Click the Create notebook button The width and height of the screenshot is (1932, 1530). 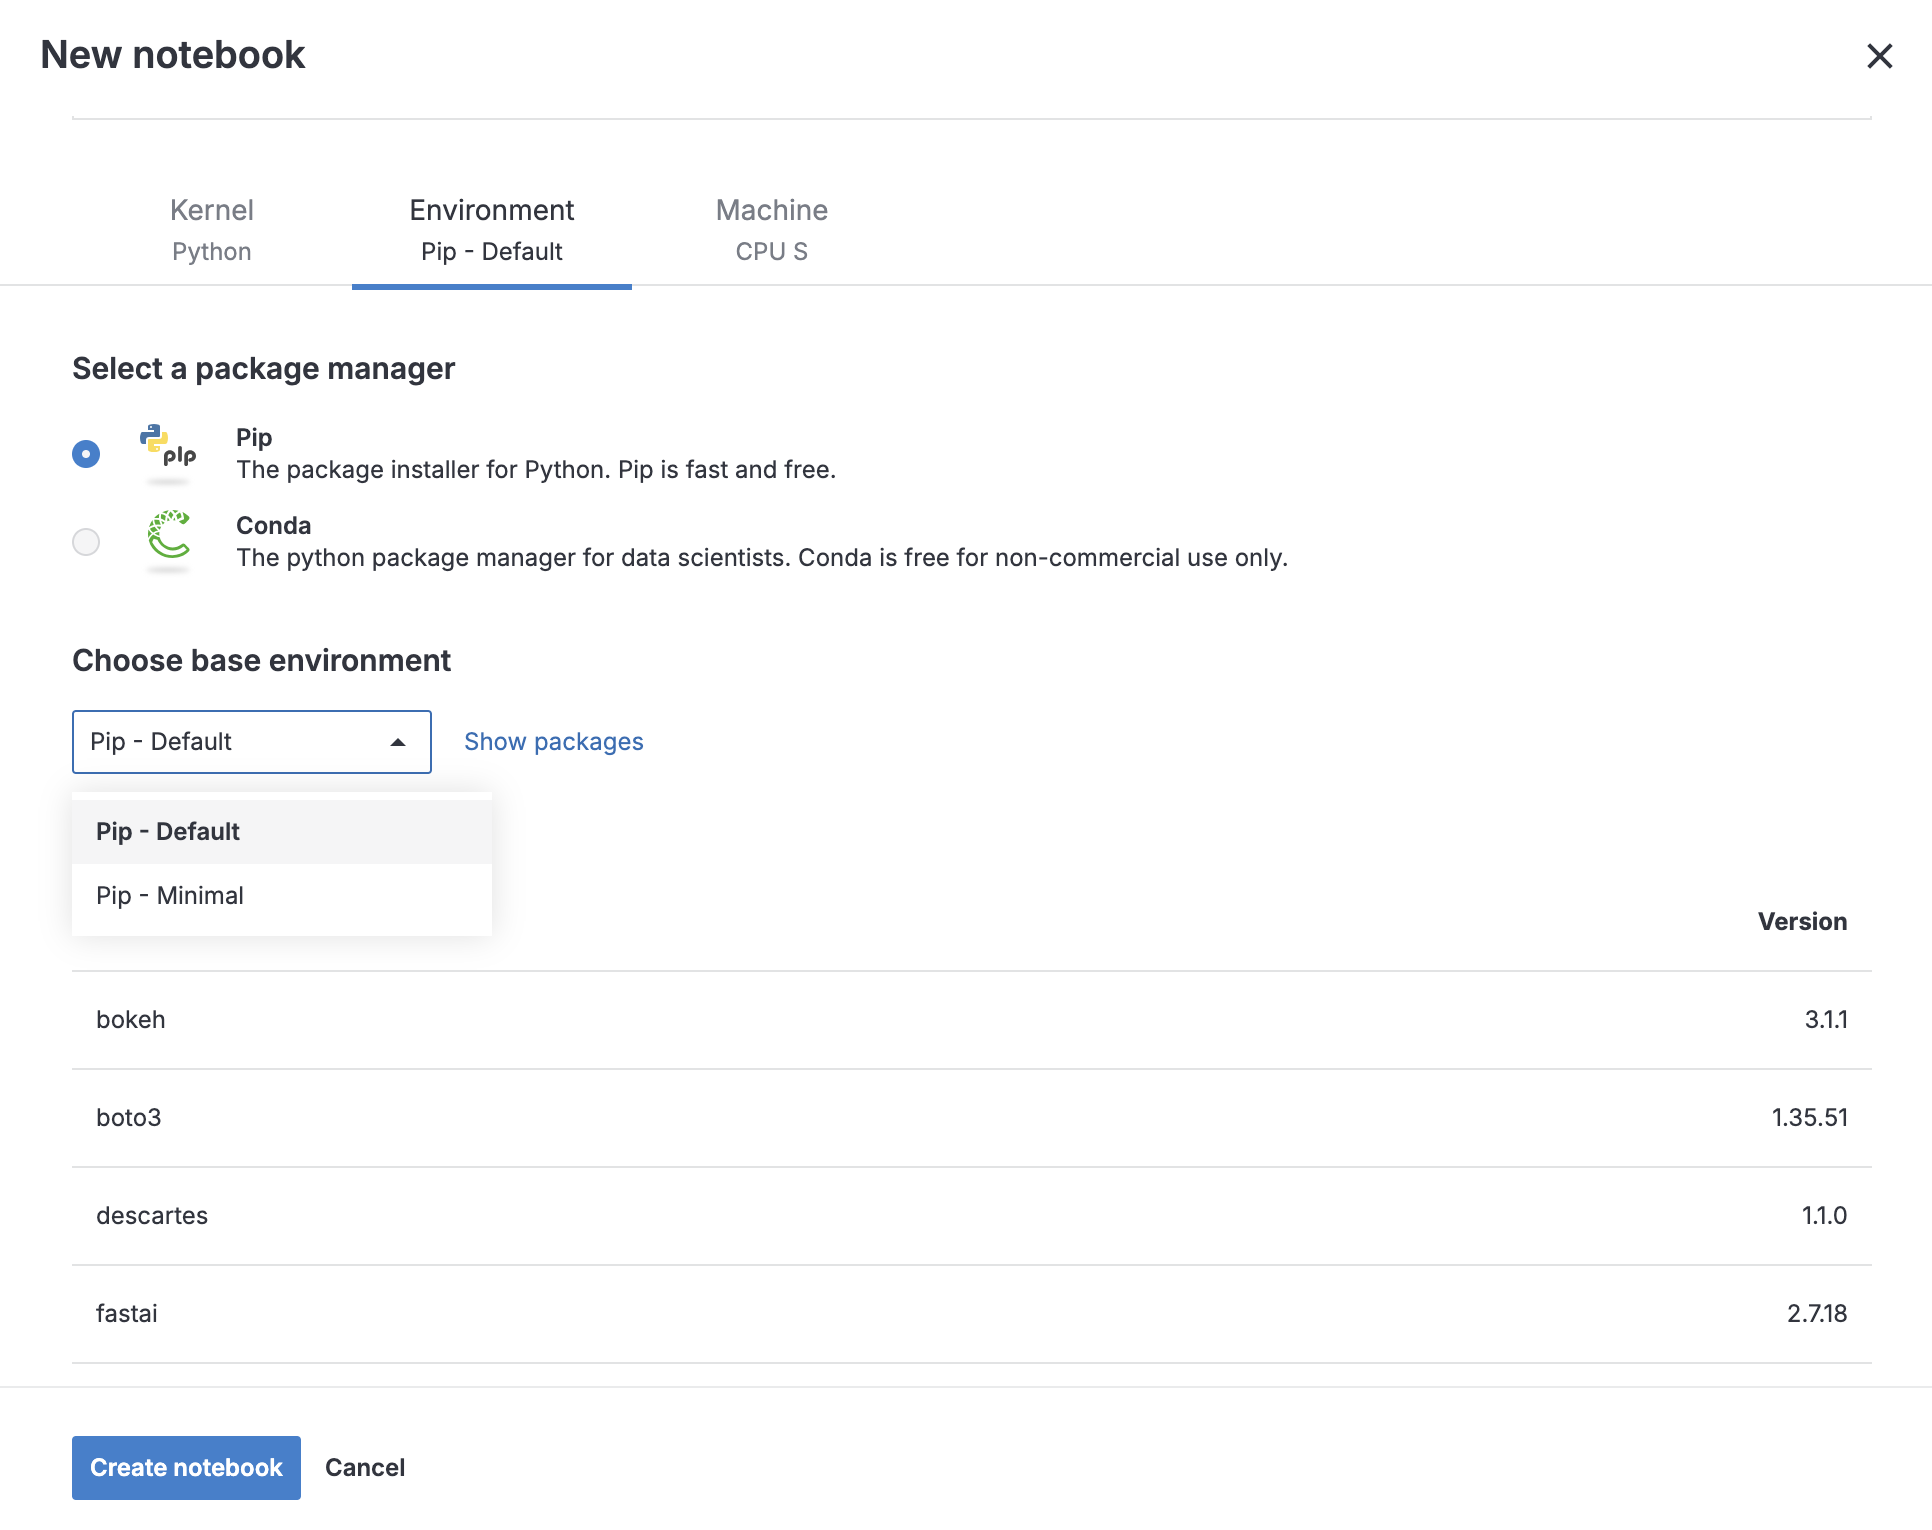pos(186,1467)
